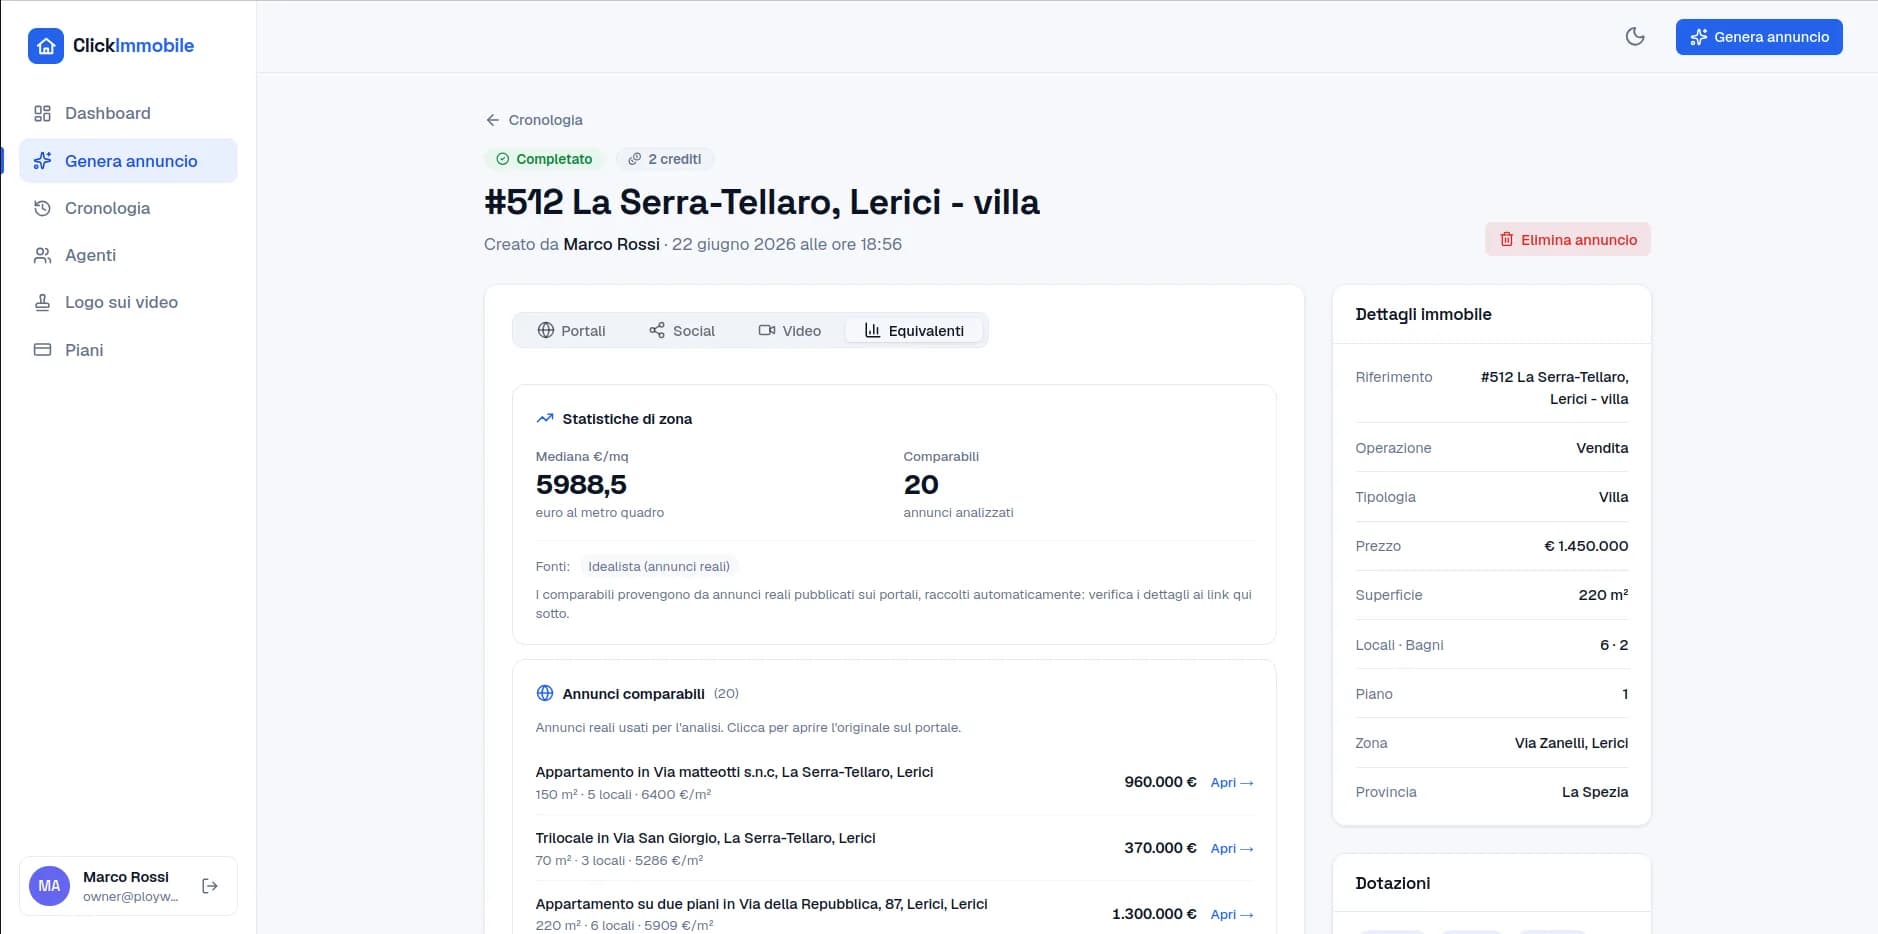Click the Provincia value La Spezia
1878x934 pixels.
coord(1595,792)
